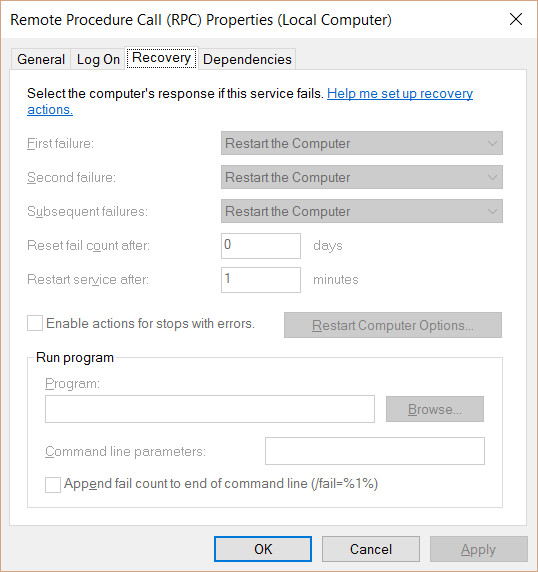Image resolution: width=538 pixels, height=572 pixels.
Task: Click the 'Subsequent failures:' label
Action: [x=88, y=211]
